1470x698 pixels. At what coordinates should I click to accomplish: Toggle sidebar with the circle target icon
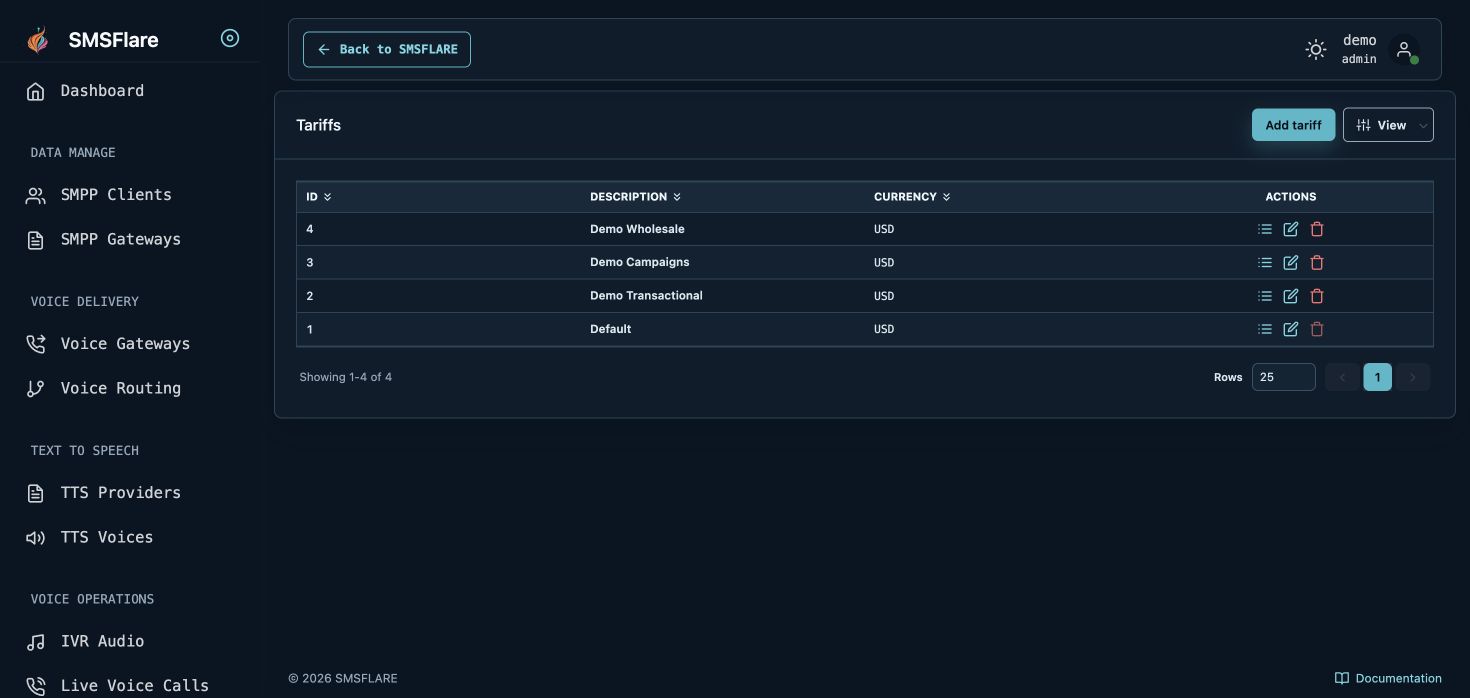[230, 39]
